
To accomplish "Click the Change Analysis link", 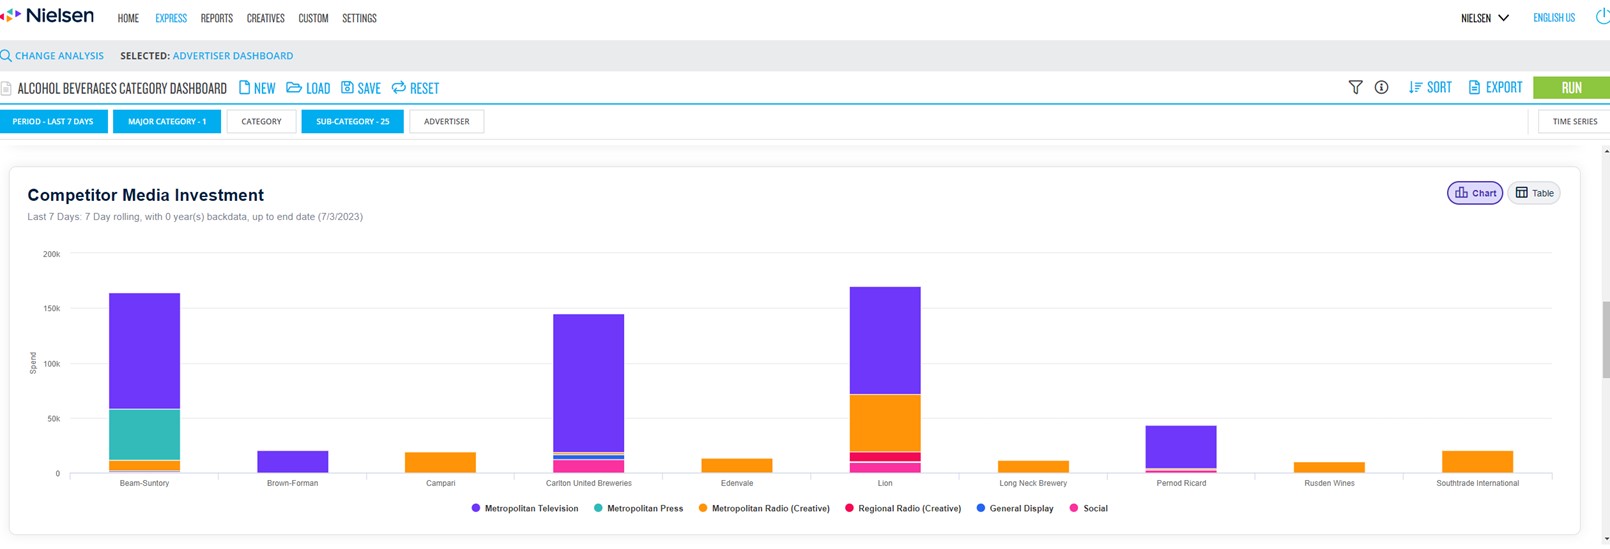I will point(59,56).
